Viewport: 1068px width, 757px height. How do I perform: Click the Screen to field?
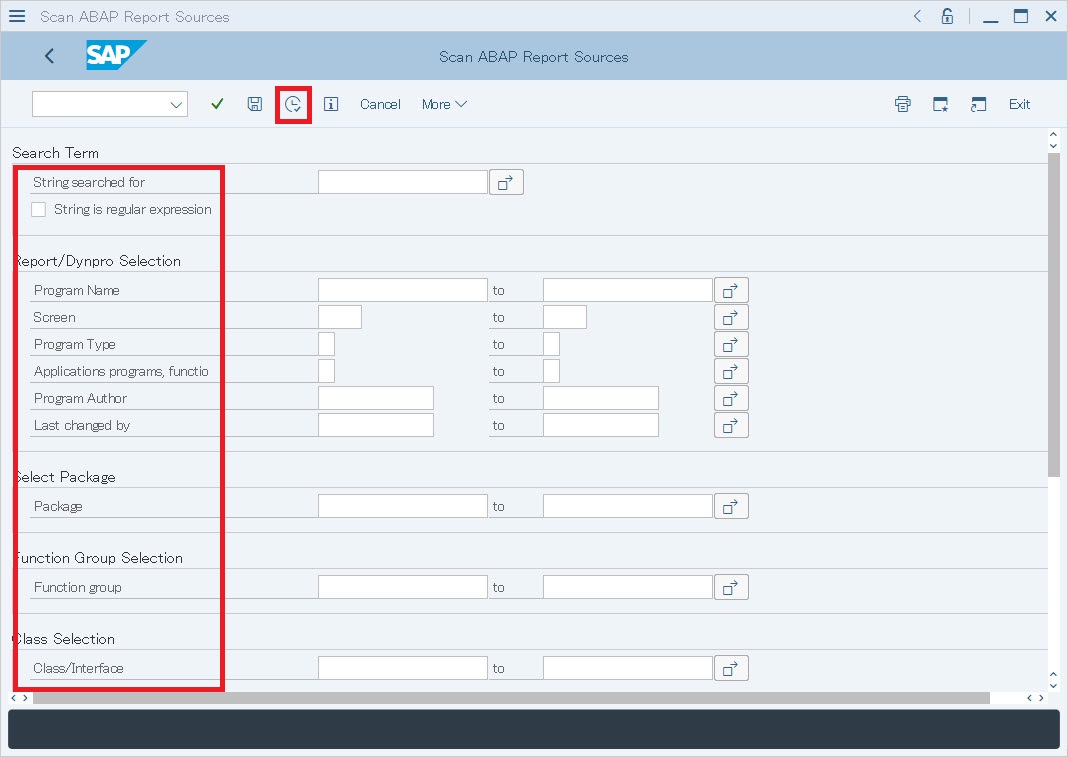point(565,318)
